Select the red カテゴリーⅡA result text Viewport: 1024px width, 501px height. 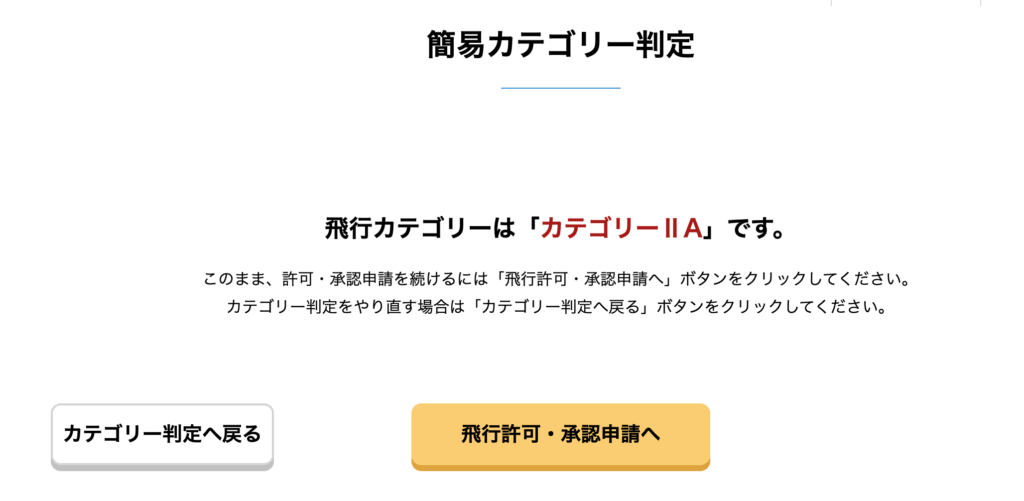click(x=620, y=228)
